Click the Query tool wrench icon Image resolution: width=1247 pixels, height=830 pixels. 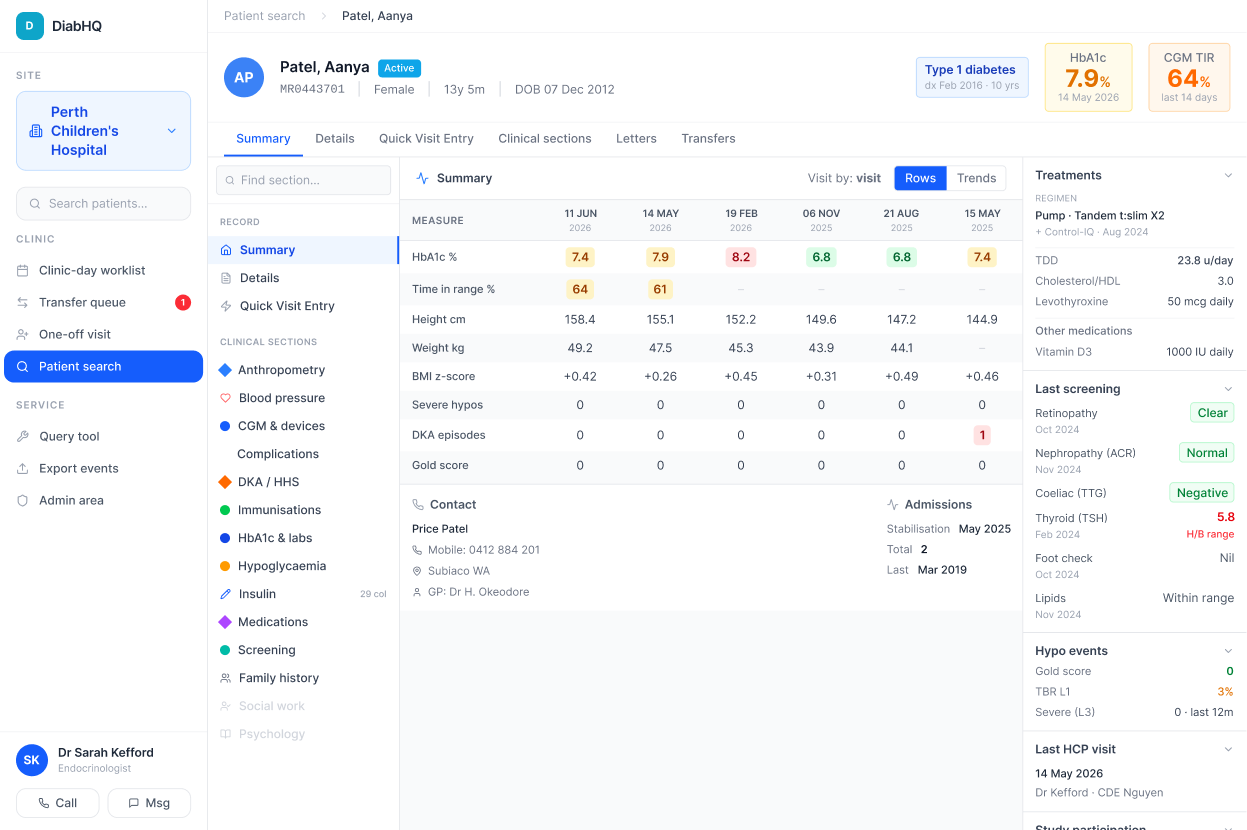coord(23,436)
